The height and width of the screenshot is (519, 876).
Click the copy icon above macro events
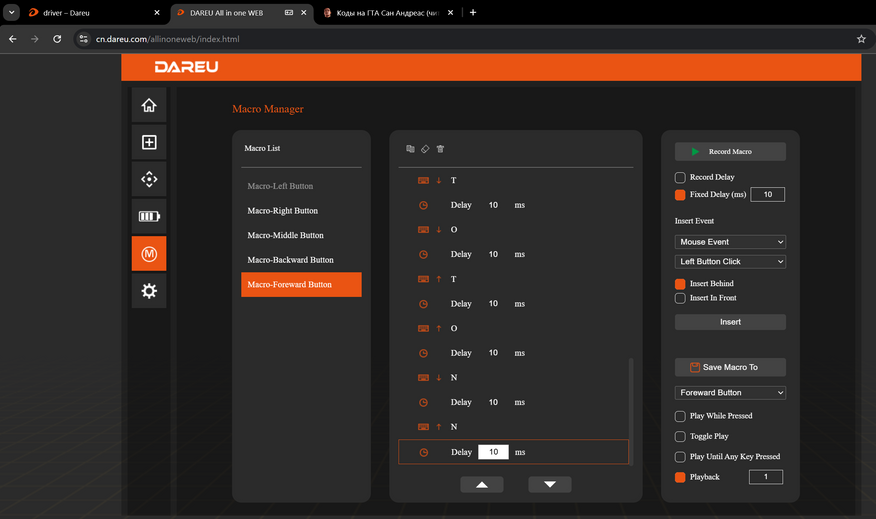410,149
